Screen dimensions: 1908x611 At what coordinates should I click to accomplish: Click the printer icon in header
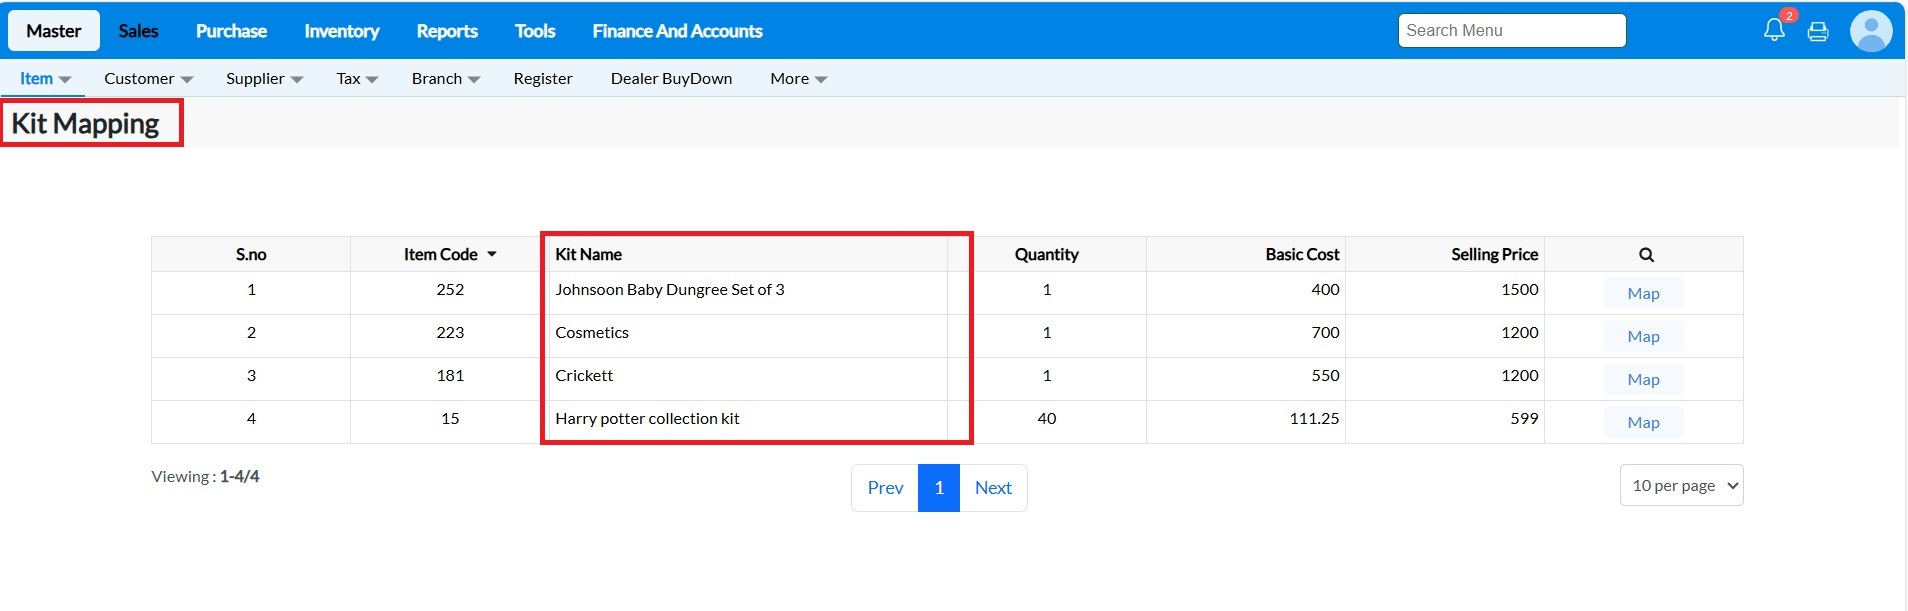(x=1818, y=32)
